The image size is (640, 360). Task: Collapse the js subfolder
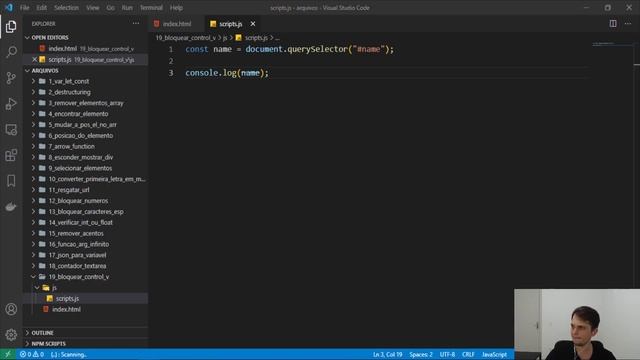point(85,288)
